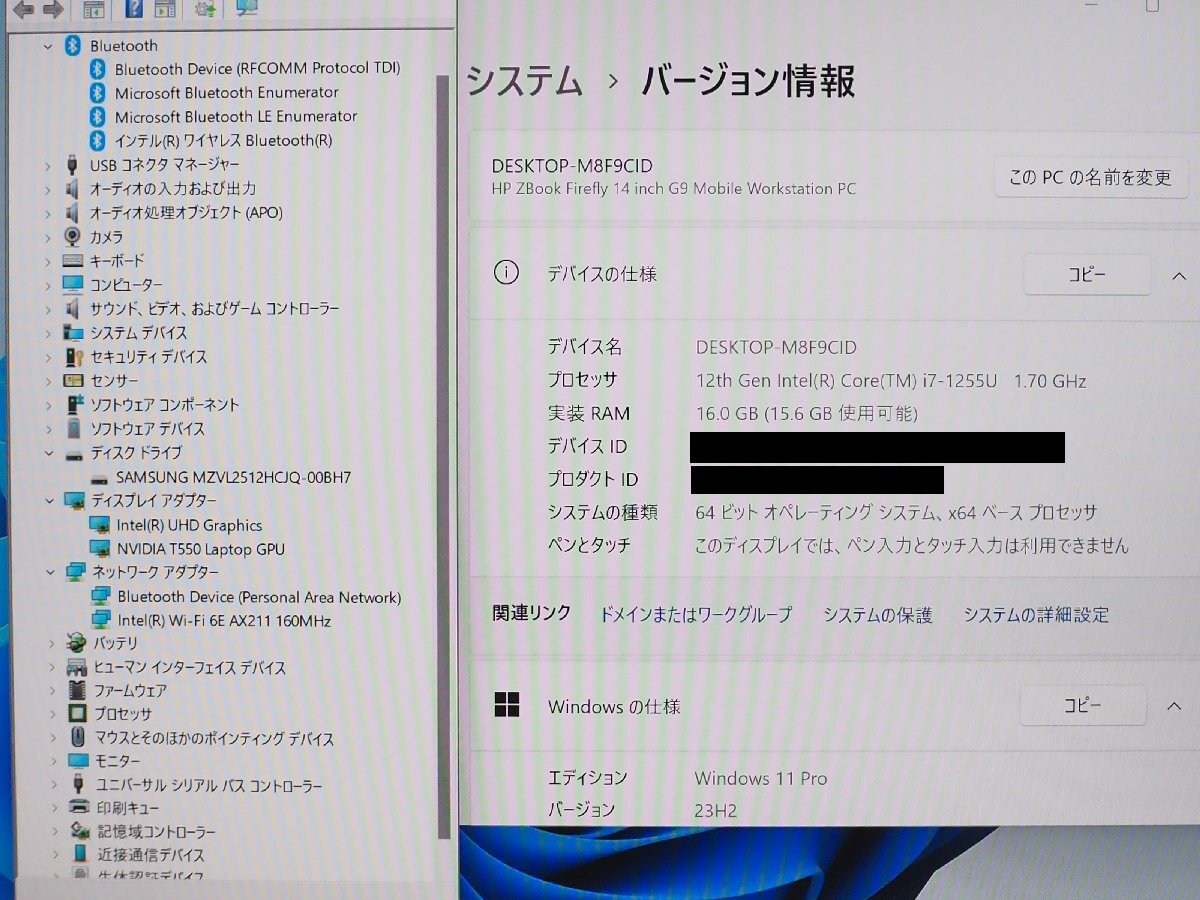Screen dimensions: 1200x900
Task: Click the この PC の名前を変更 button
Action: 1090,178
